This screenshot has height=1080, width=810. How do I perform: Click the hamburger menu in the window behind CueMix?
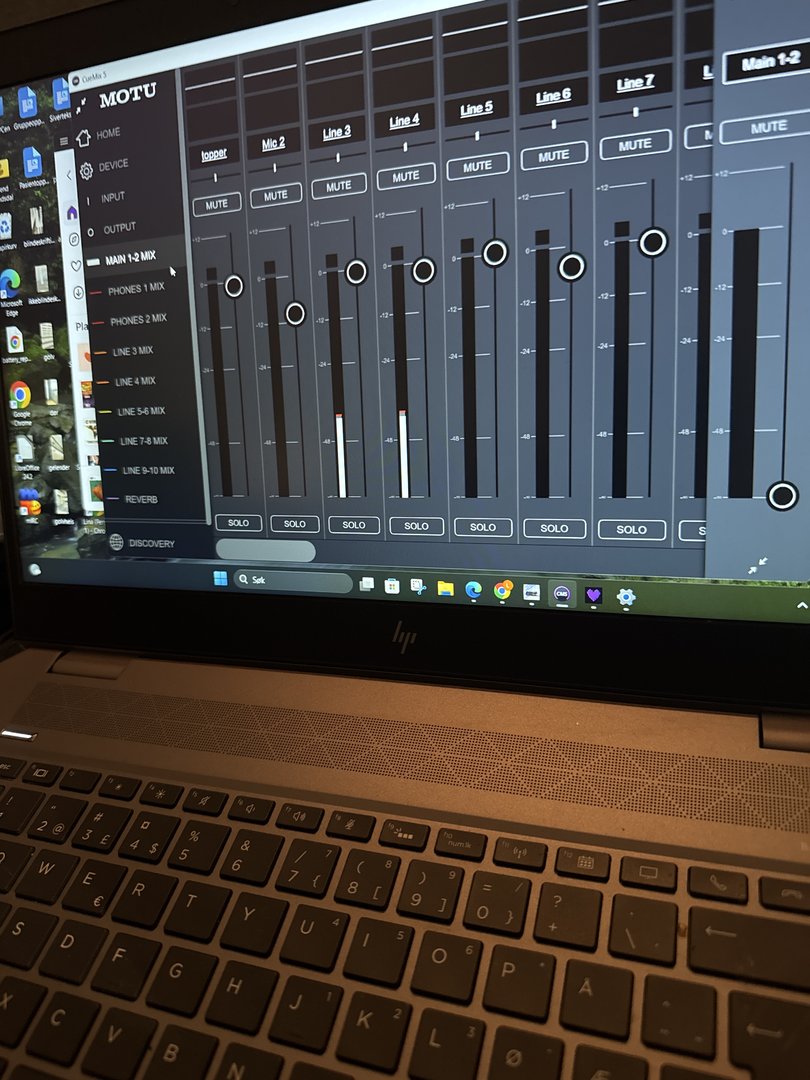coord(64,141)
